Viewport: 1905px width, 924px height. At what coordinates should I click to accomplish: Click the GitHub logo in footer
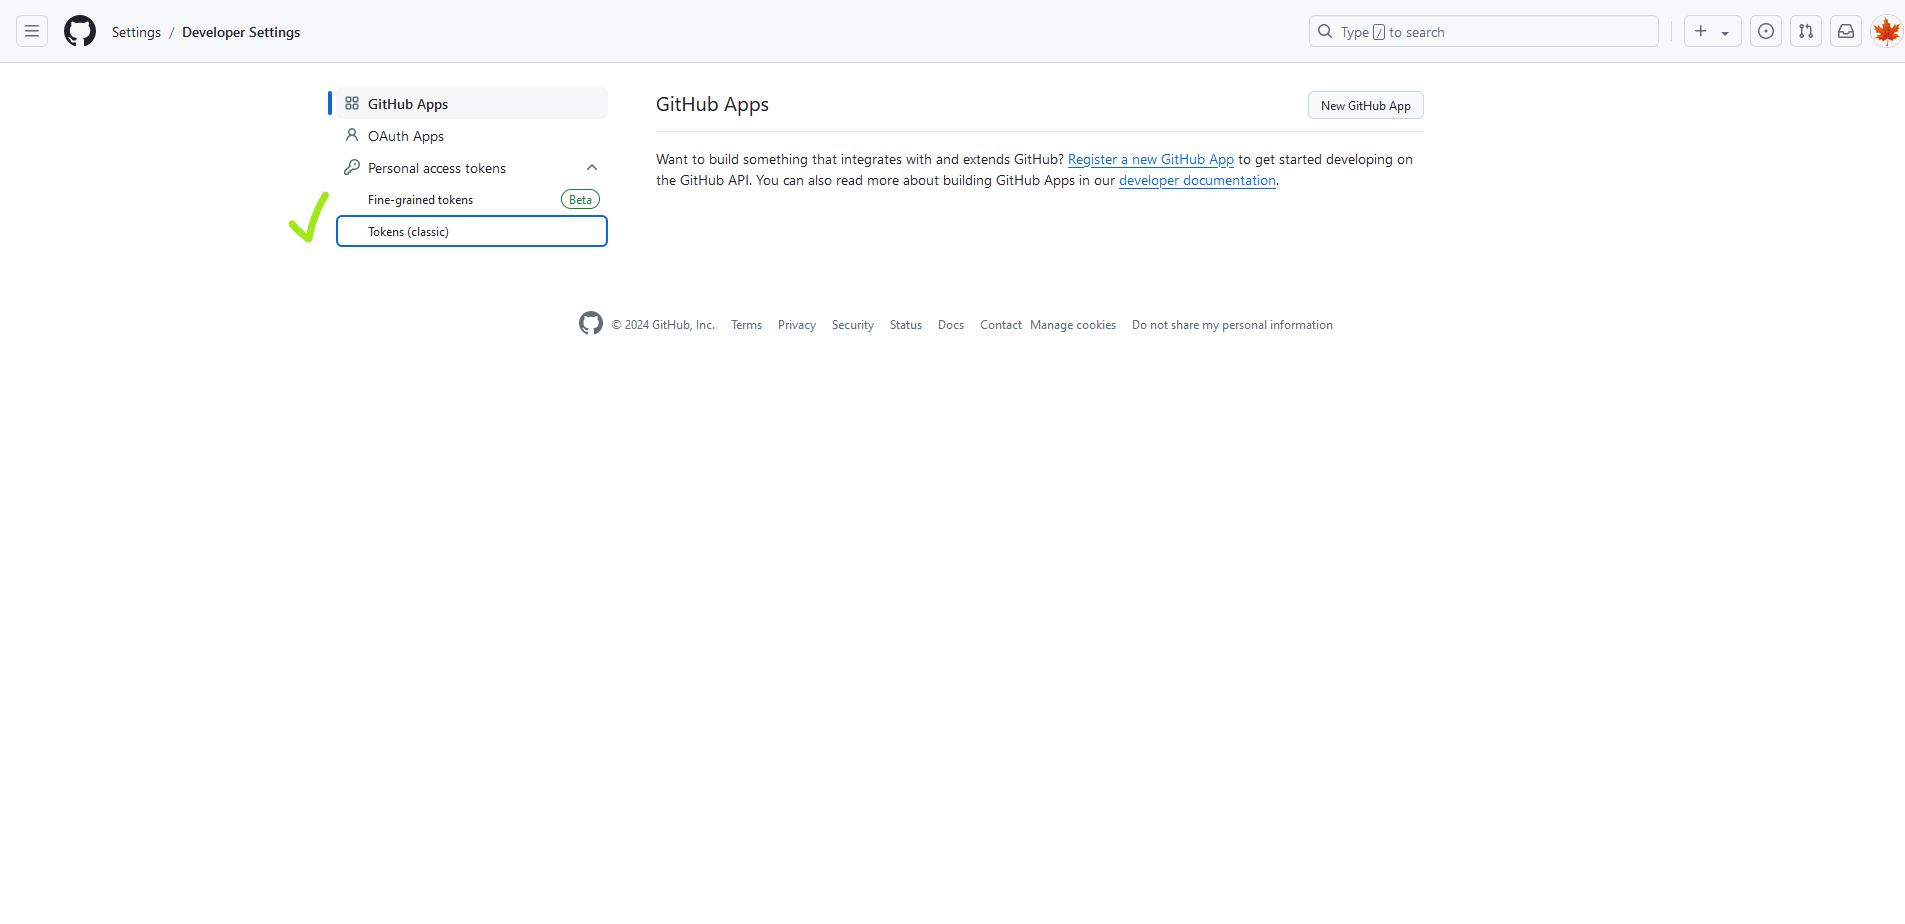(x=591, y=324)
